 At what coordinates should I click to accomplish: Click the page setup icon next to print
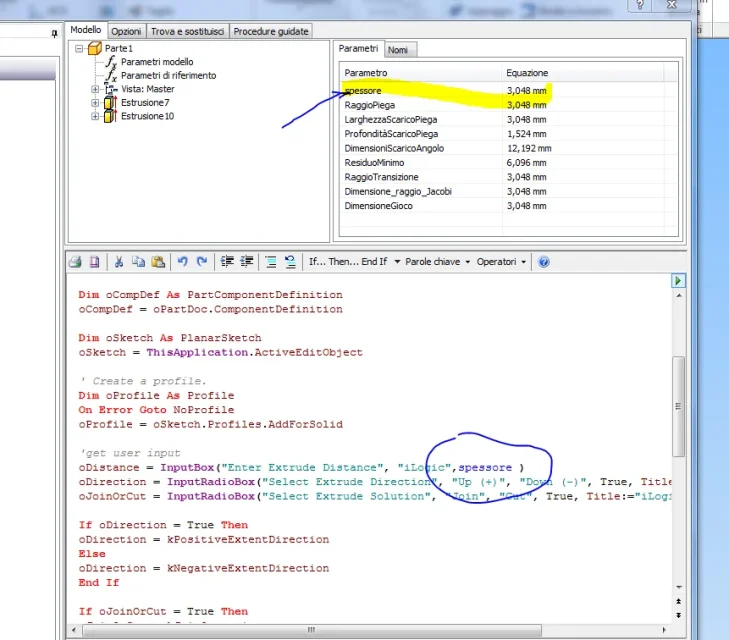click(x=94, y=262)
